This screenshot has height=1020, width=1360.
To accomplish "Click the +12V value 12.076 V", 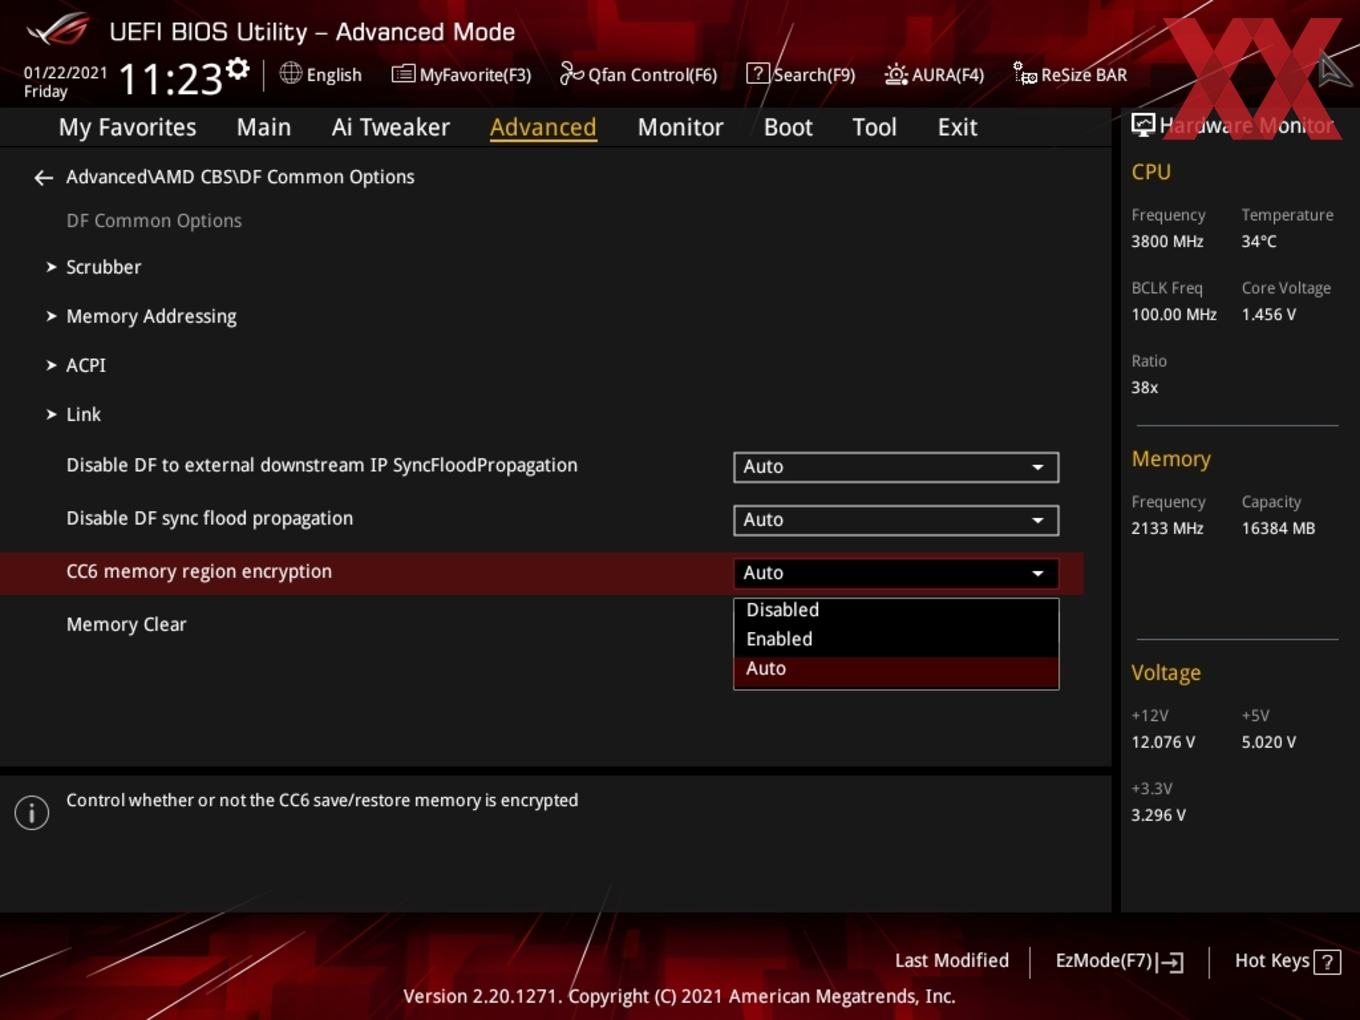I will click(x=1163, y=742).
